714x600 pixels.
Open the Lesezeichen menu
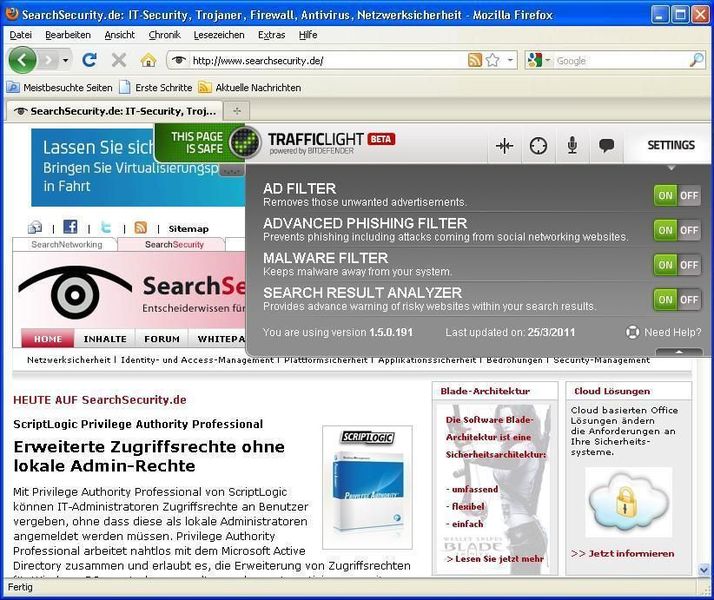(219, 35)
